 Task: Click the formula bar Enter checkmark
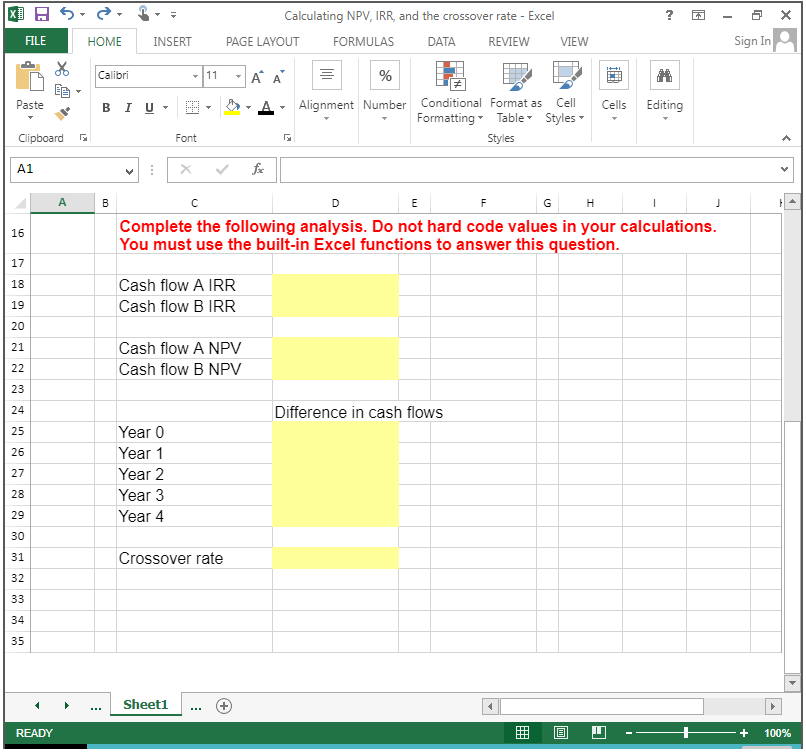(x=222, y=169)
